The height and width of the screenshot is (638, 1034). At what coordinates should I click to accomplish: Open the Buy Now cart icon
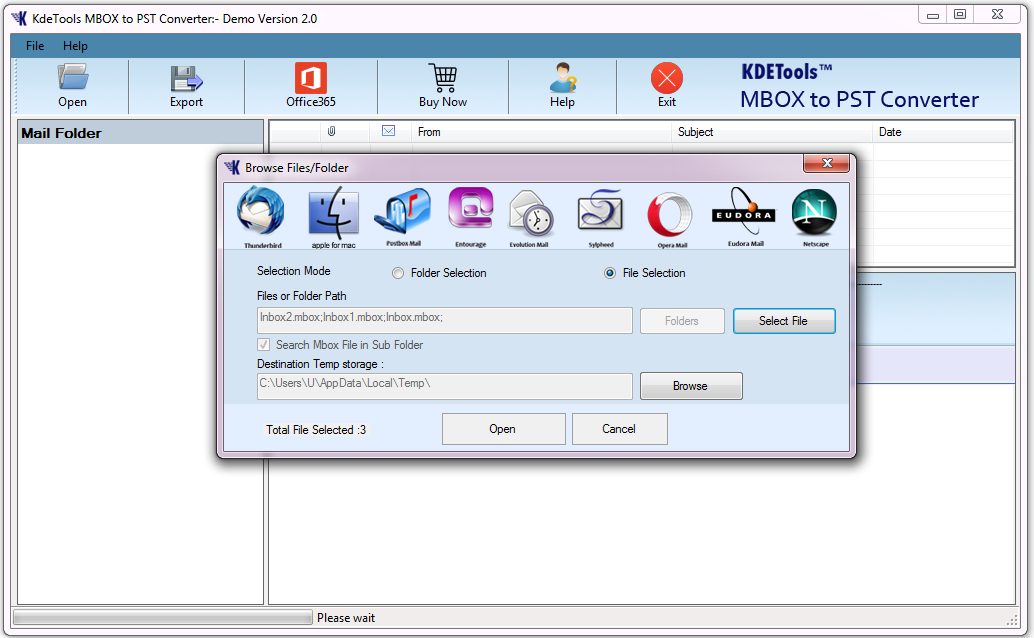(442, 86)
